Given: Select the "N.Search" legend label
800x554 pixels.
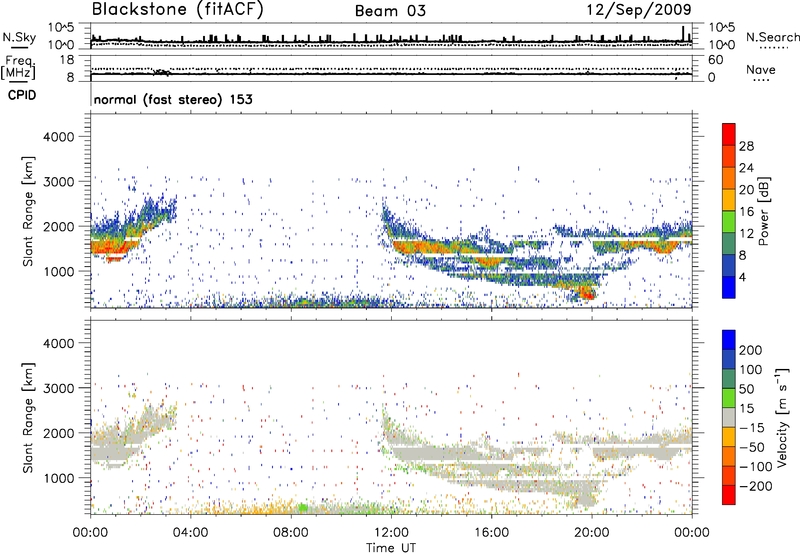Looking at the screenshot, I should [772, 37].
